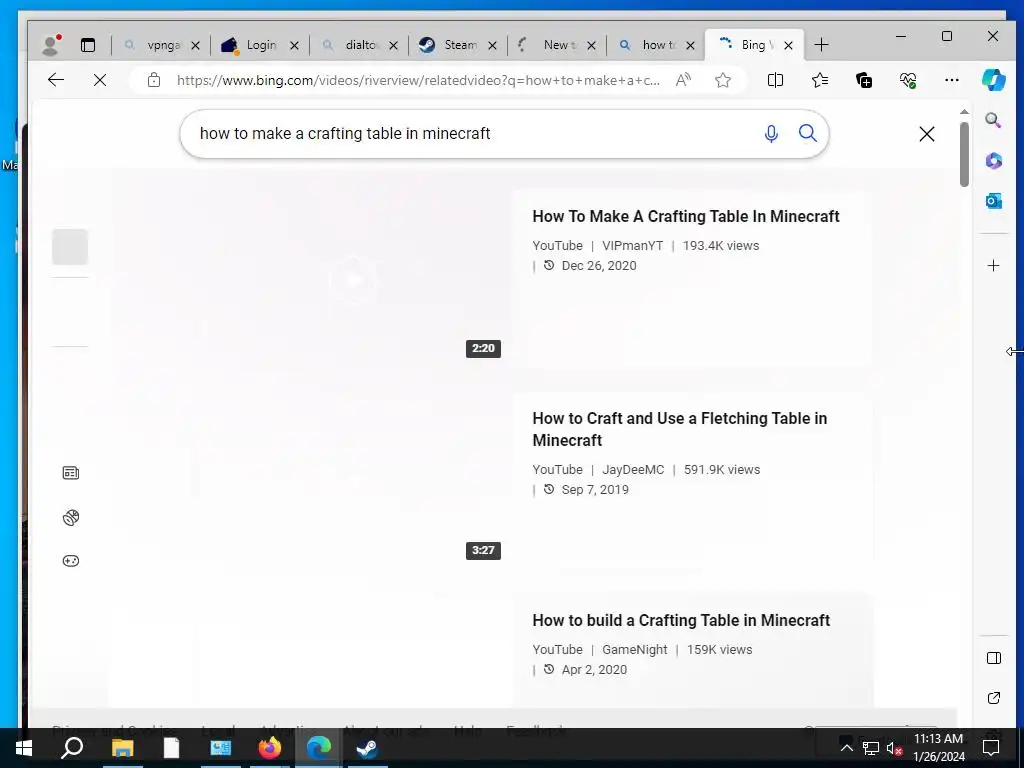Add this page to favorites star
The width and height of the screenshot is (1024, 768).
722,80
